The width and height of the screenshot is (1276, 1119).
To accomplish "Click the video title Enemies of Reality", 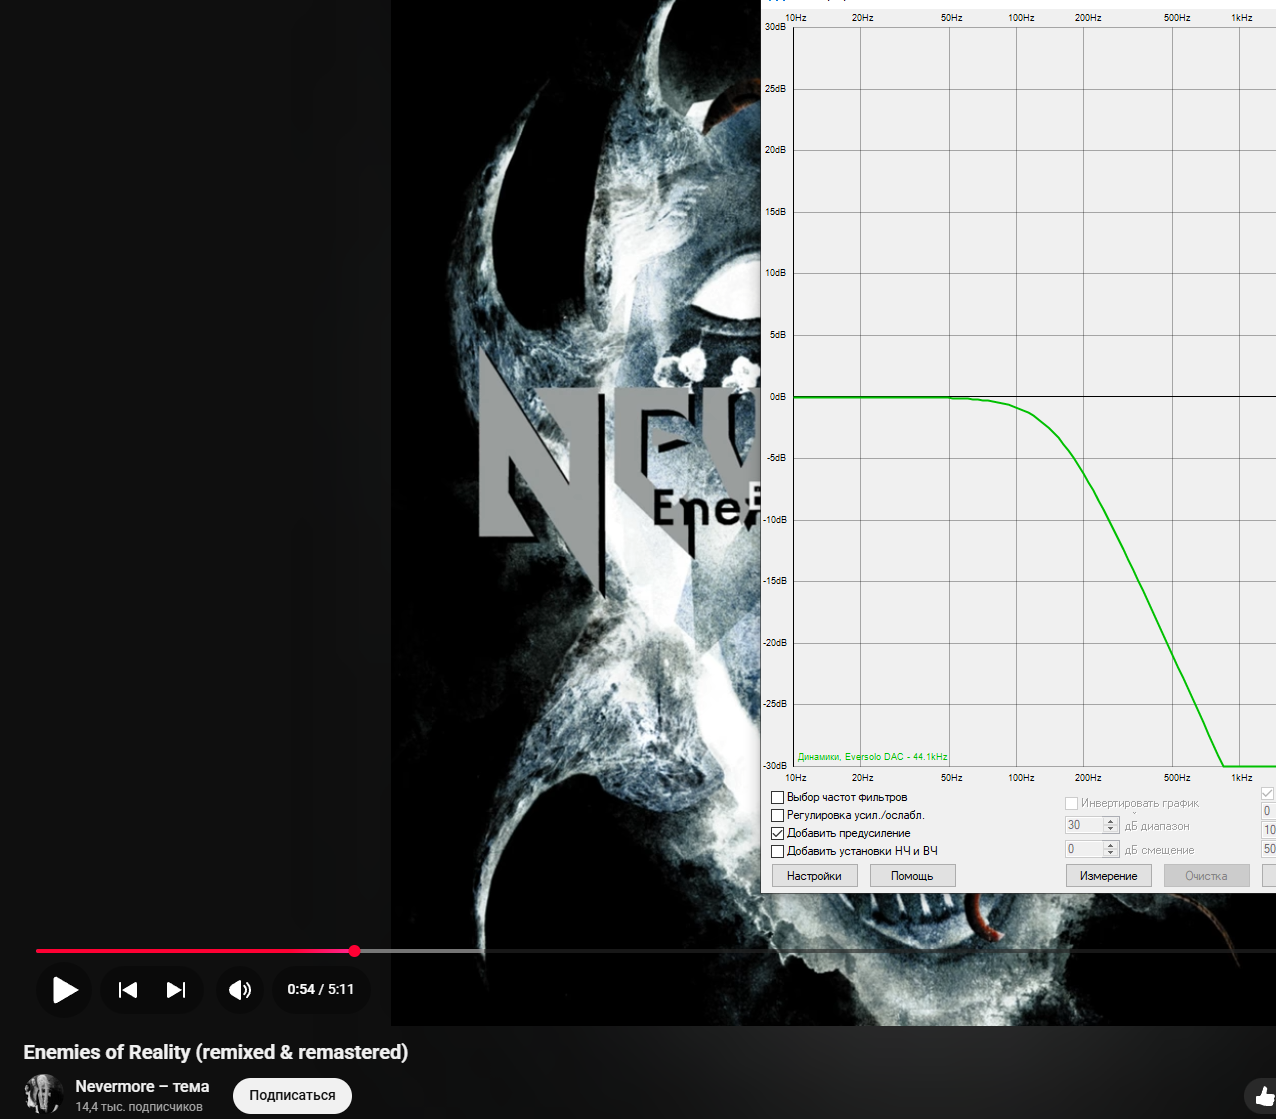I will [x=216, y=1052].
